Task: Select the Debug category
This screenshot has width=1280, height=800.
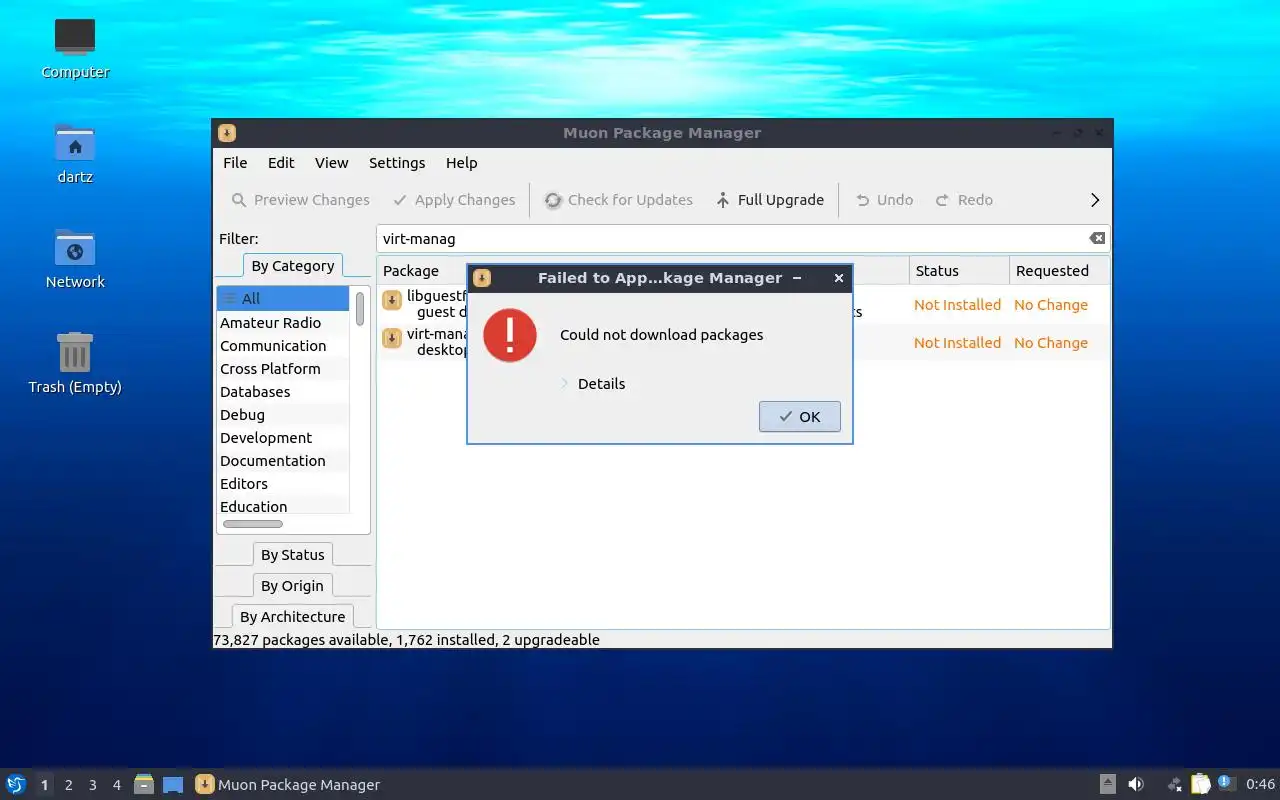Action: coord(283,415)
